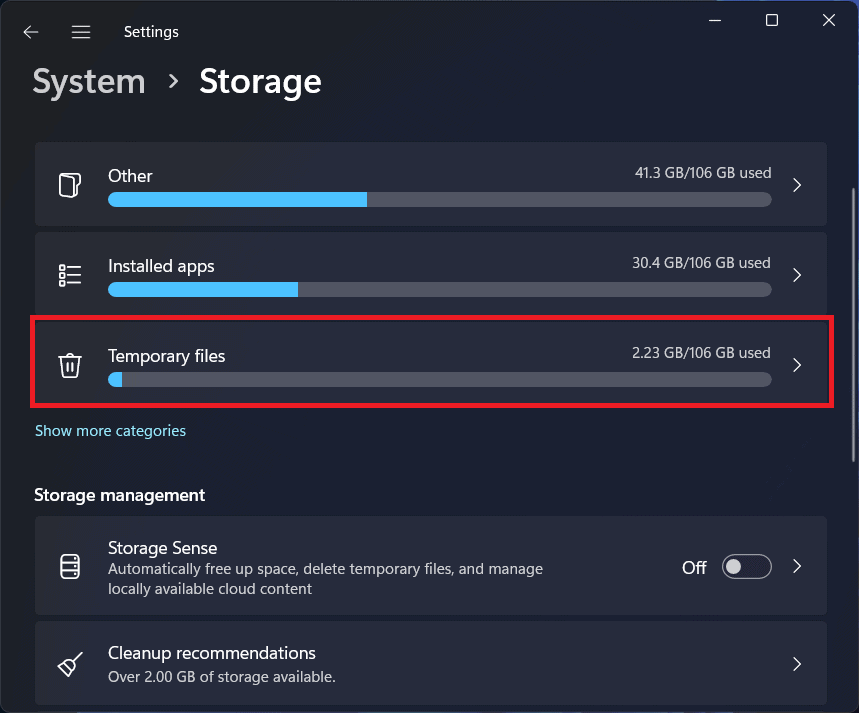Expand the Temporary files chevron

[x=797, y=365]
